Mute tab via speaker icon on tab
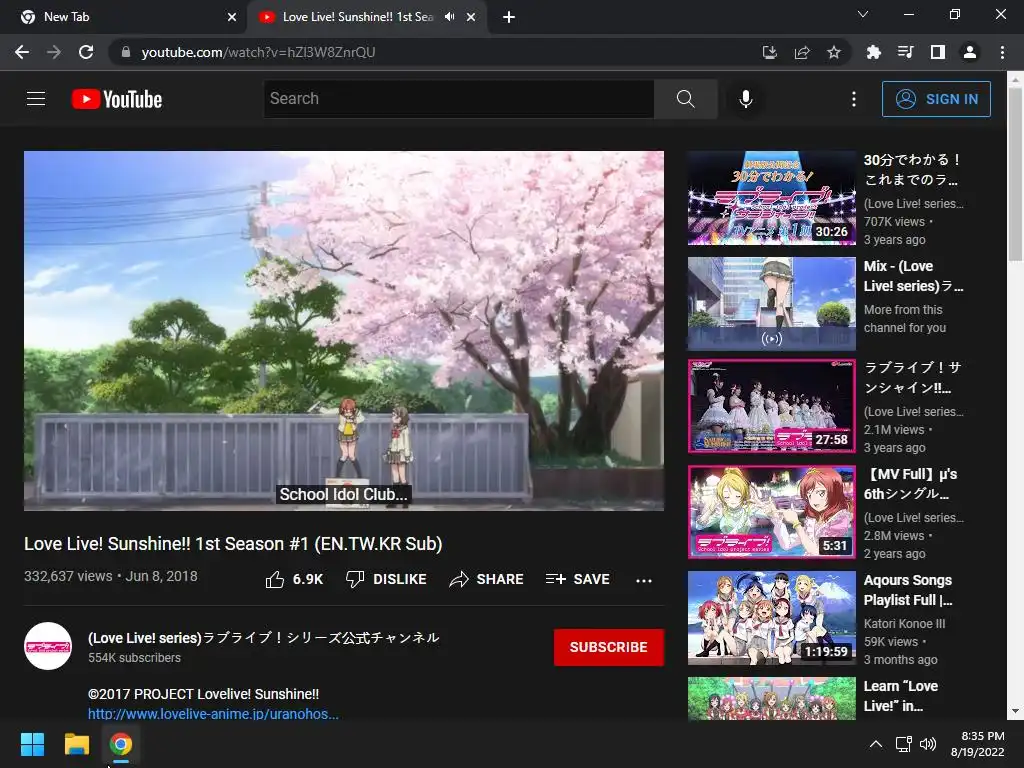1024x768 pixels. click(x=449, y=17)
